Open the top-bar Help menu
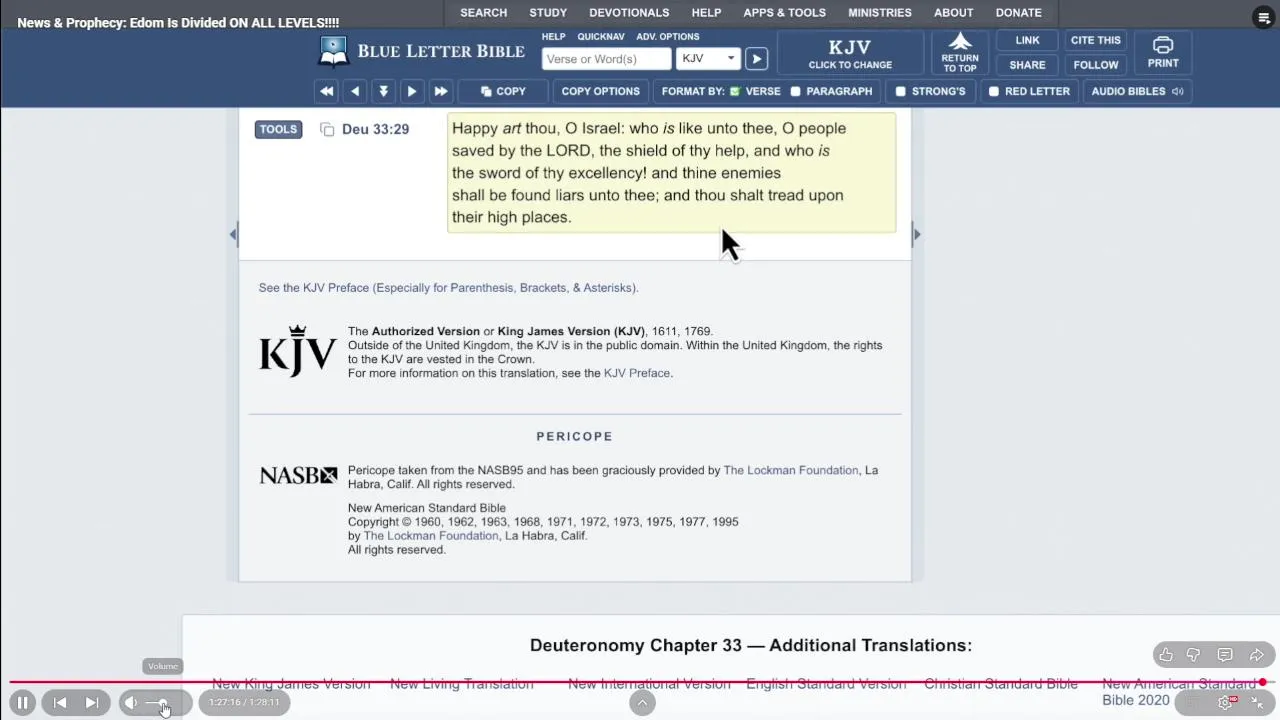This screenshot has height=720, width=1280. [706, 13]
